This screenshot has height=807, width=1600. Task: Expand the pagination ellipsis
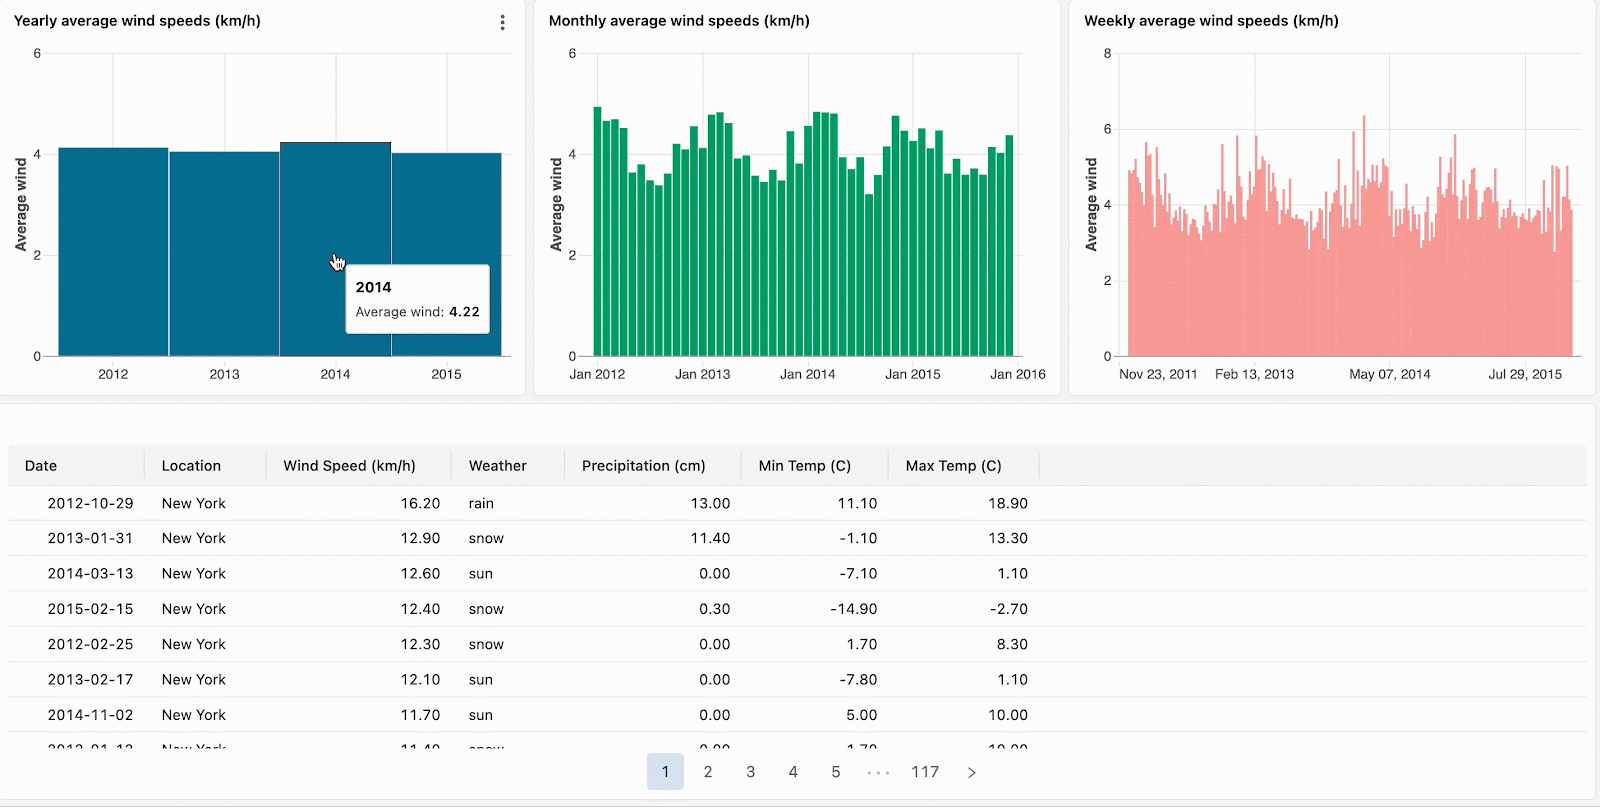tap(878, 772)
